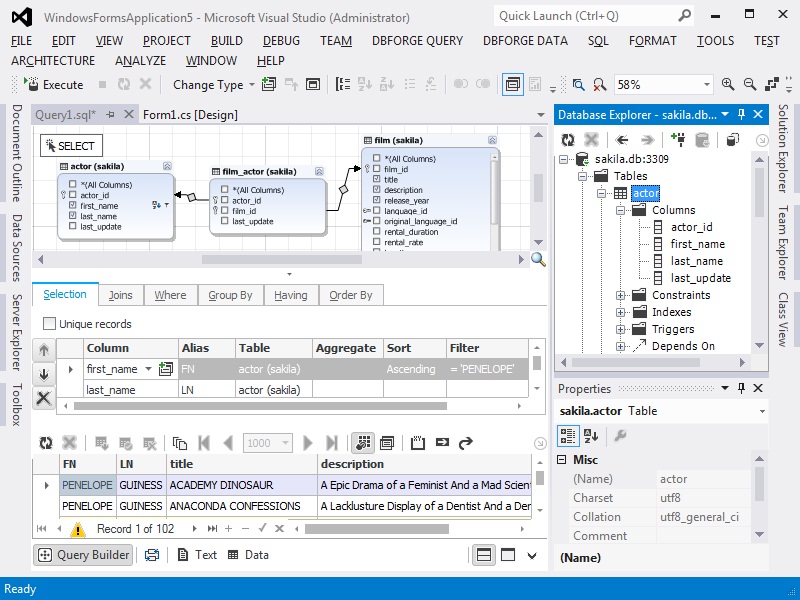
Task: Click the move row up arrow button
Action: (x=44, y=350)
